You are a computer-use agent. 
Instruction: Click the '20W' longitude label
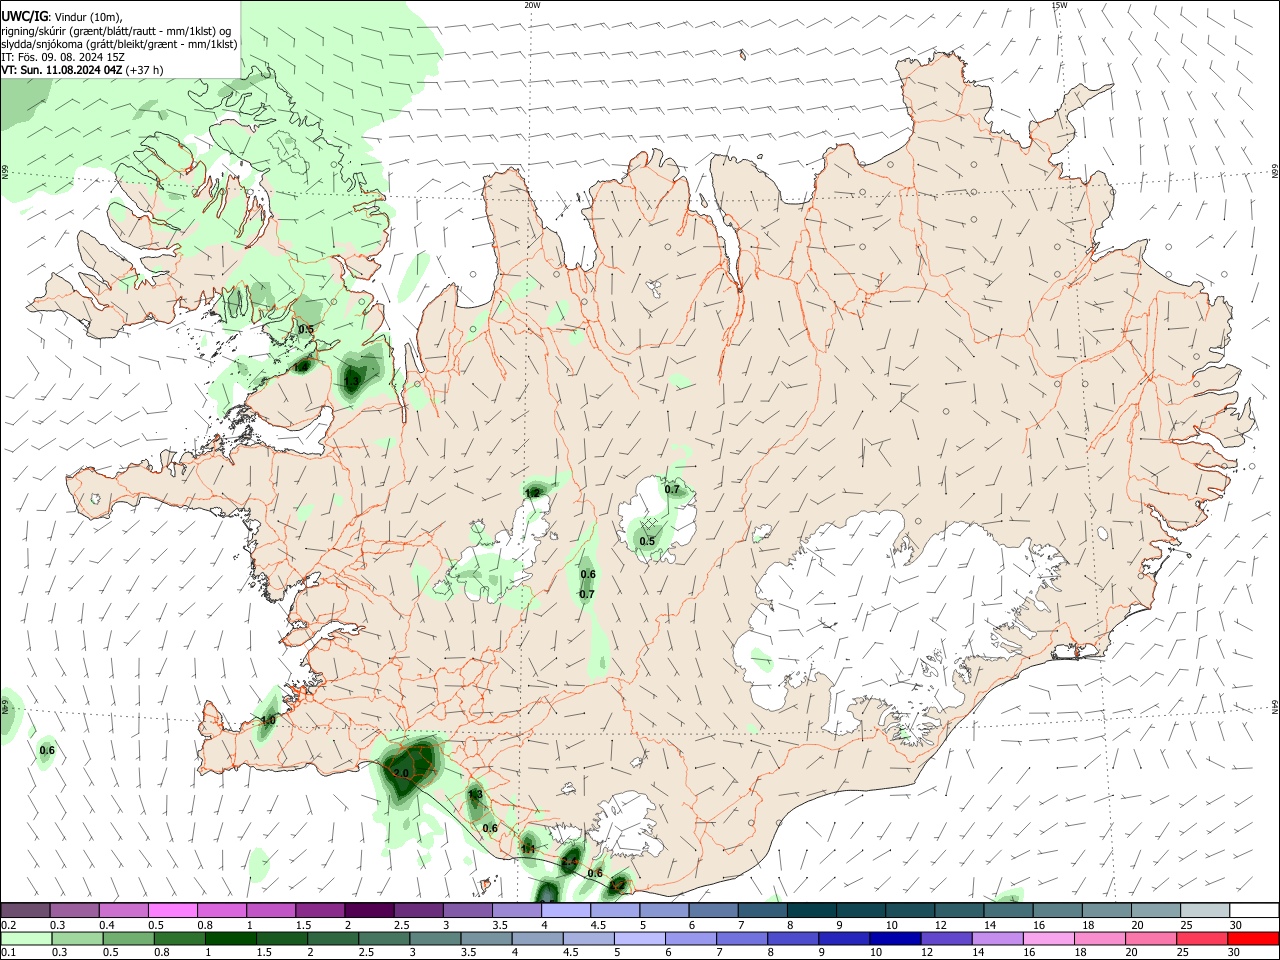point(532,4)
